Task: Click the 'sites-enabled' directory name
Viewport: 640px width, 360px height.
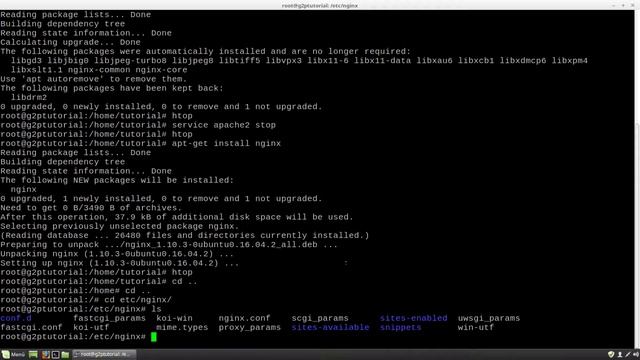Action: tap(413, 318)
